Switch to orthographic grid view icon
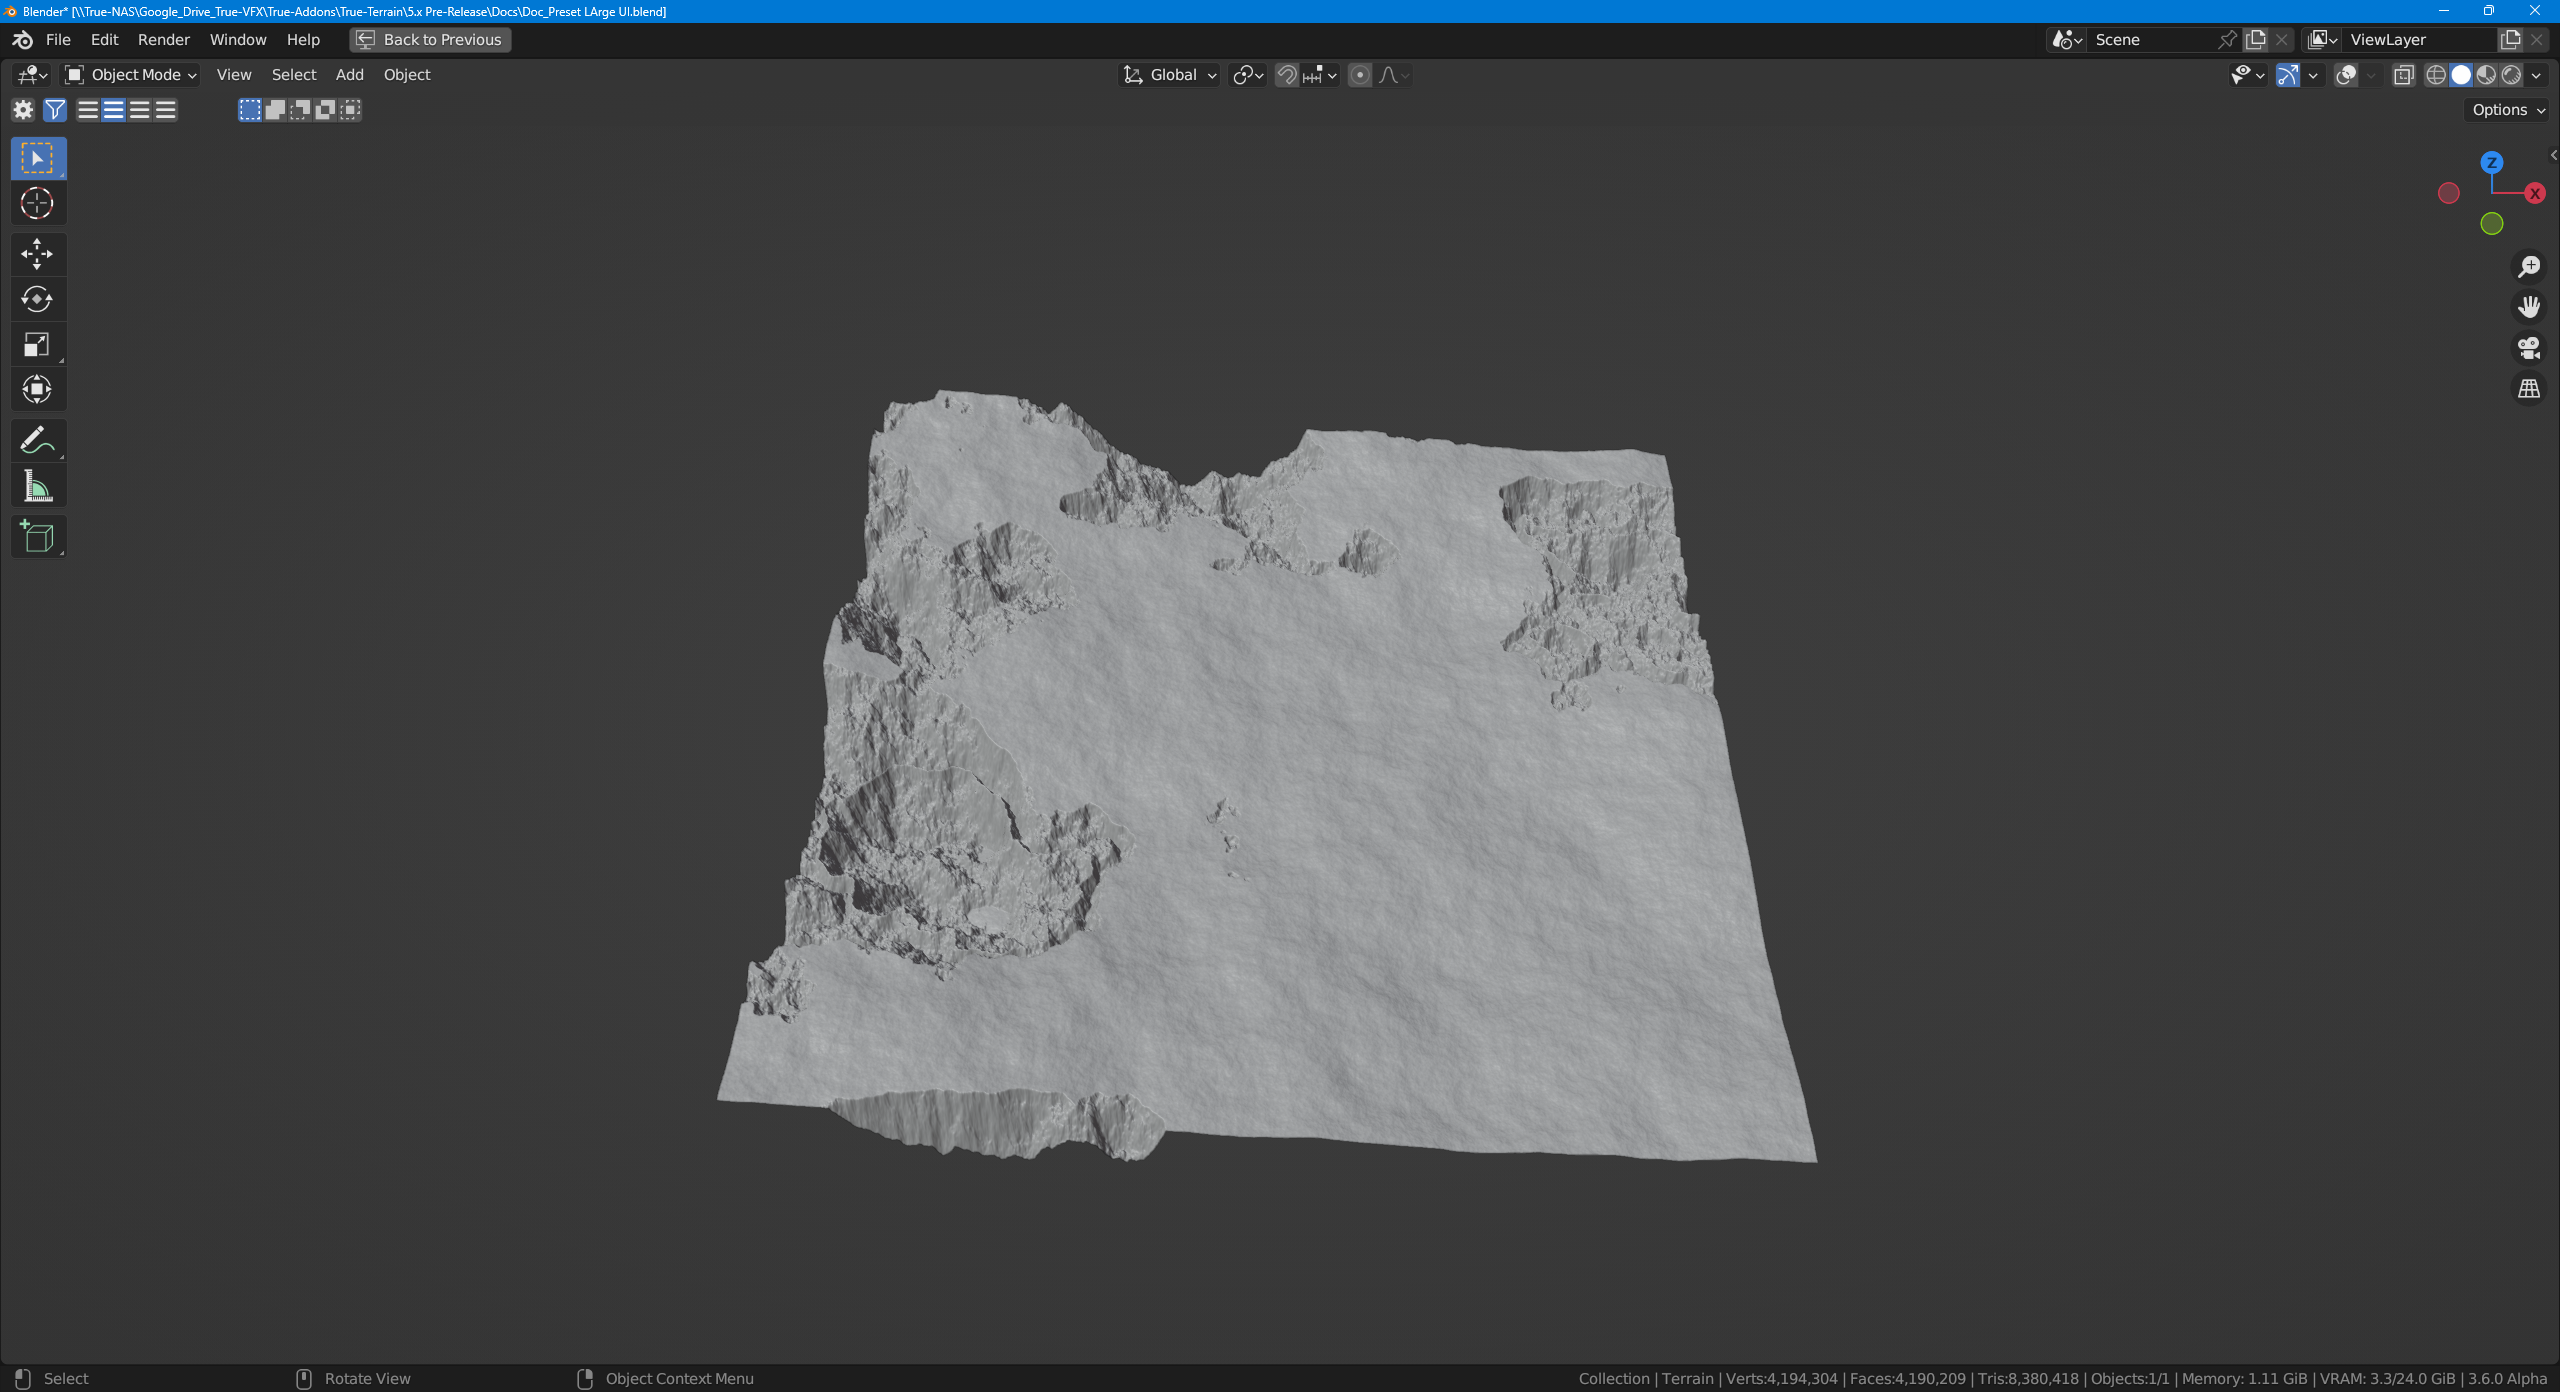The image size is (2560, 1392). [2529, 389]
